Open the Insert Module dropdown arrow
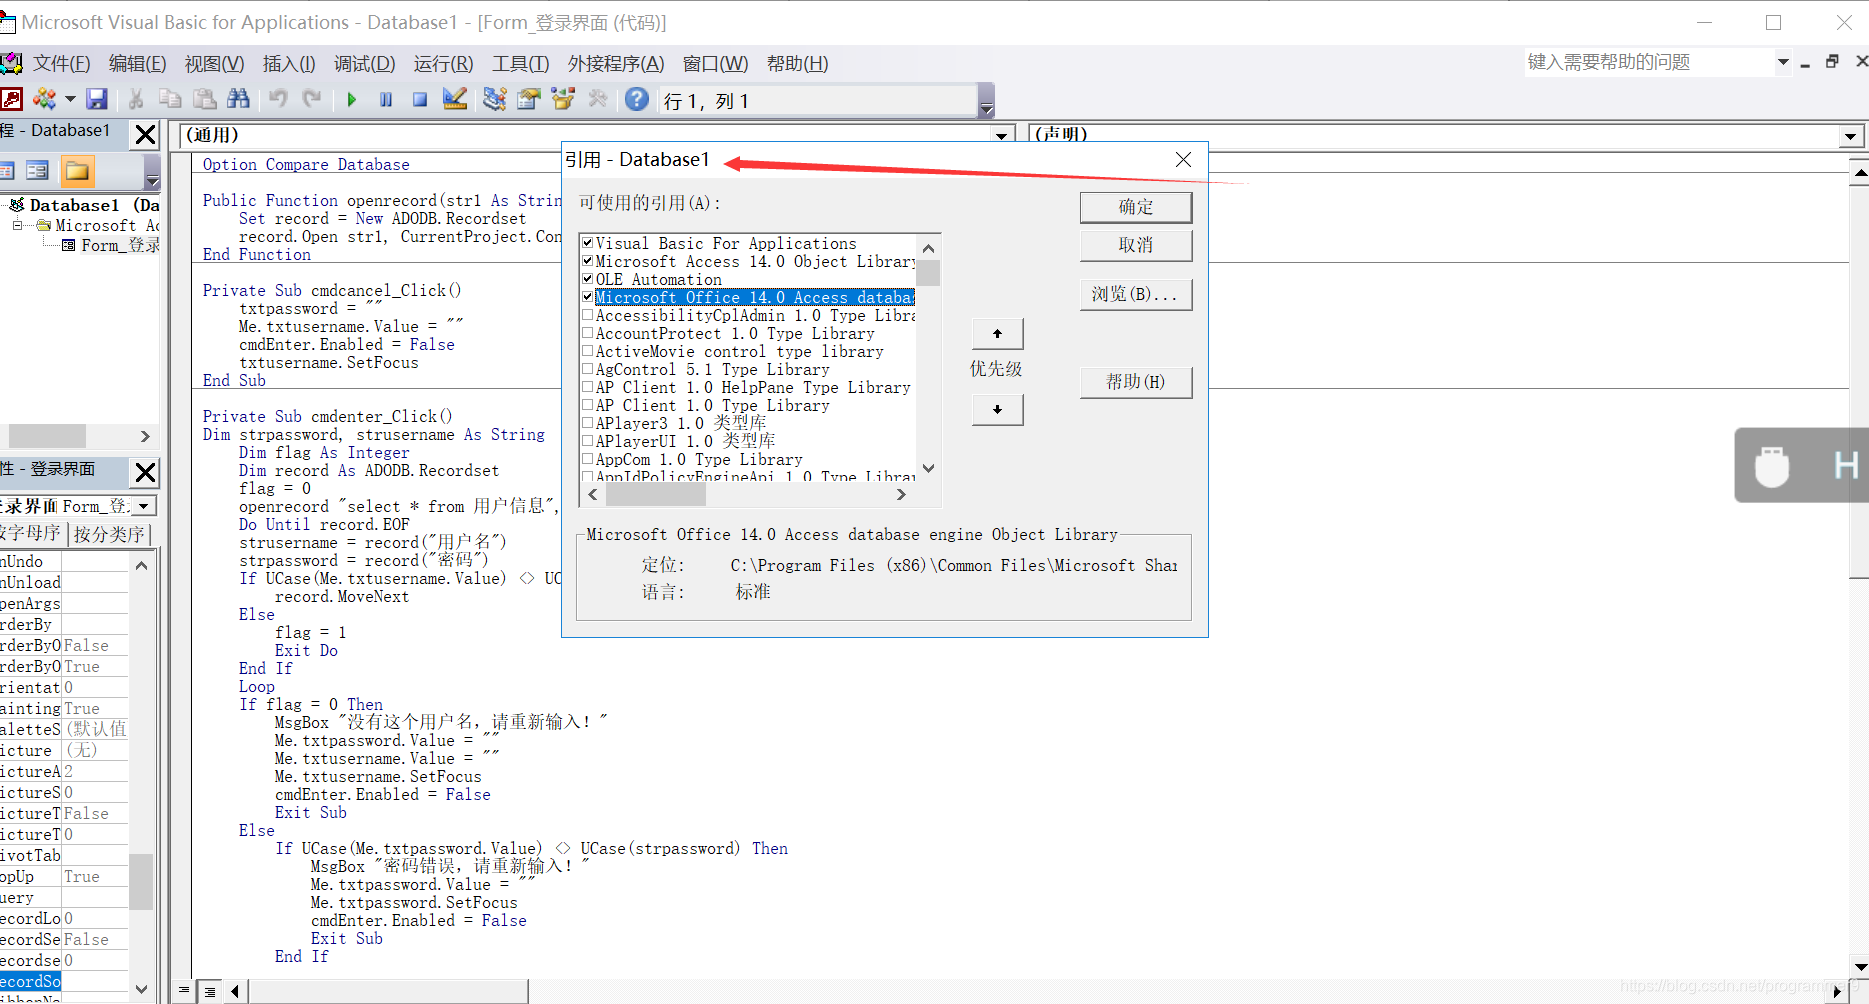 [x=70, y=99]
